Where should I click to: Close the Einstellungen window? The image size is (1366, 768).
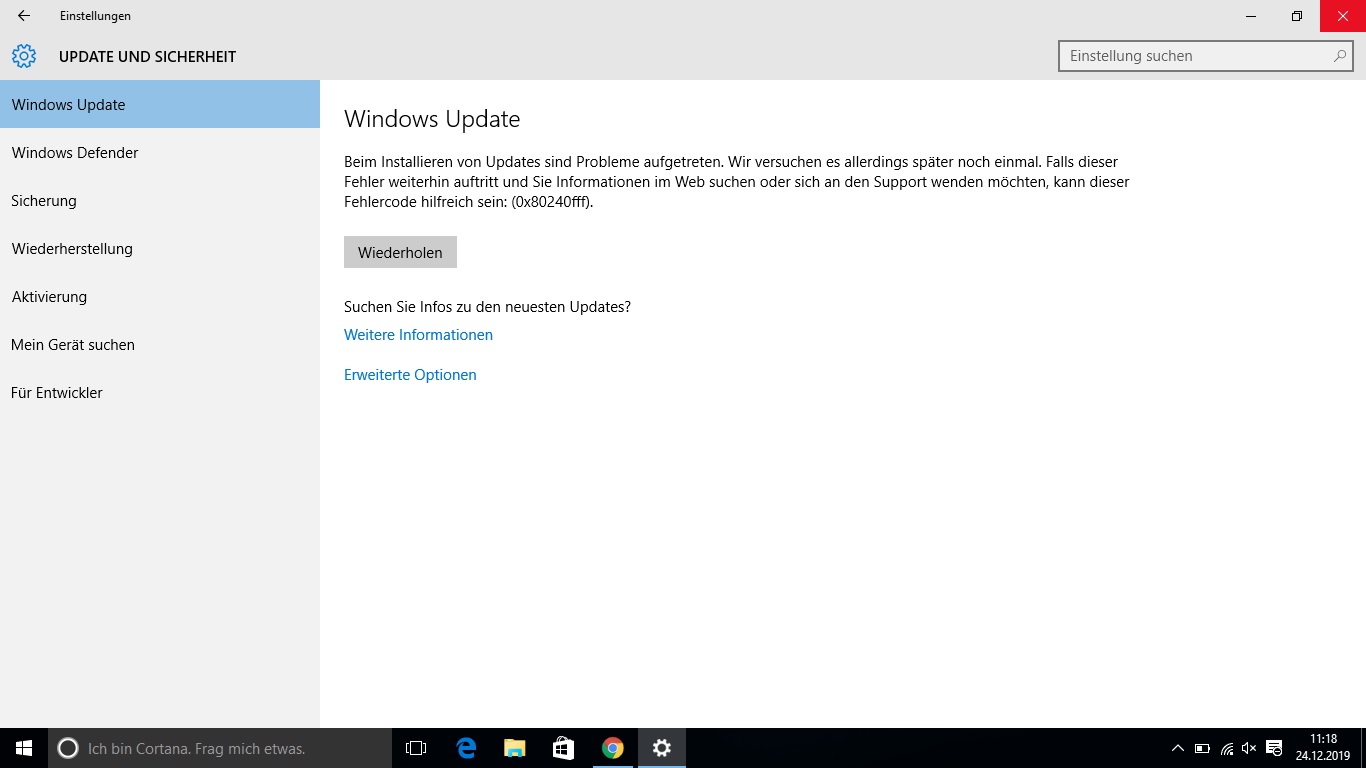(x=1343, y=16)
